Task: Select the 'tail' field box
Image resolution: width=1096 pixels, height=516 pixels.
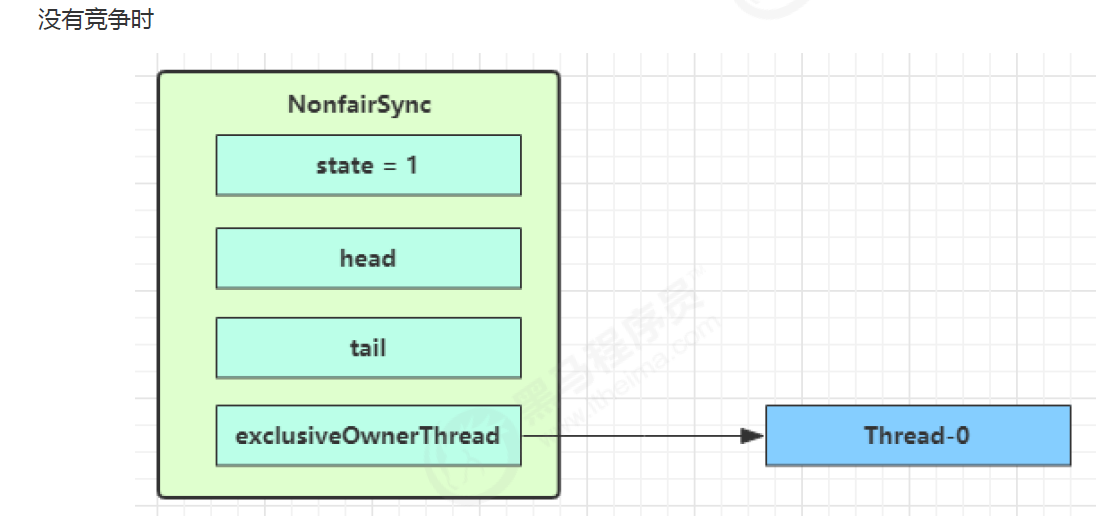Action: [x=368, y=347]
